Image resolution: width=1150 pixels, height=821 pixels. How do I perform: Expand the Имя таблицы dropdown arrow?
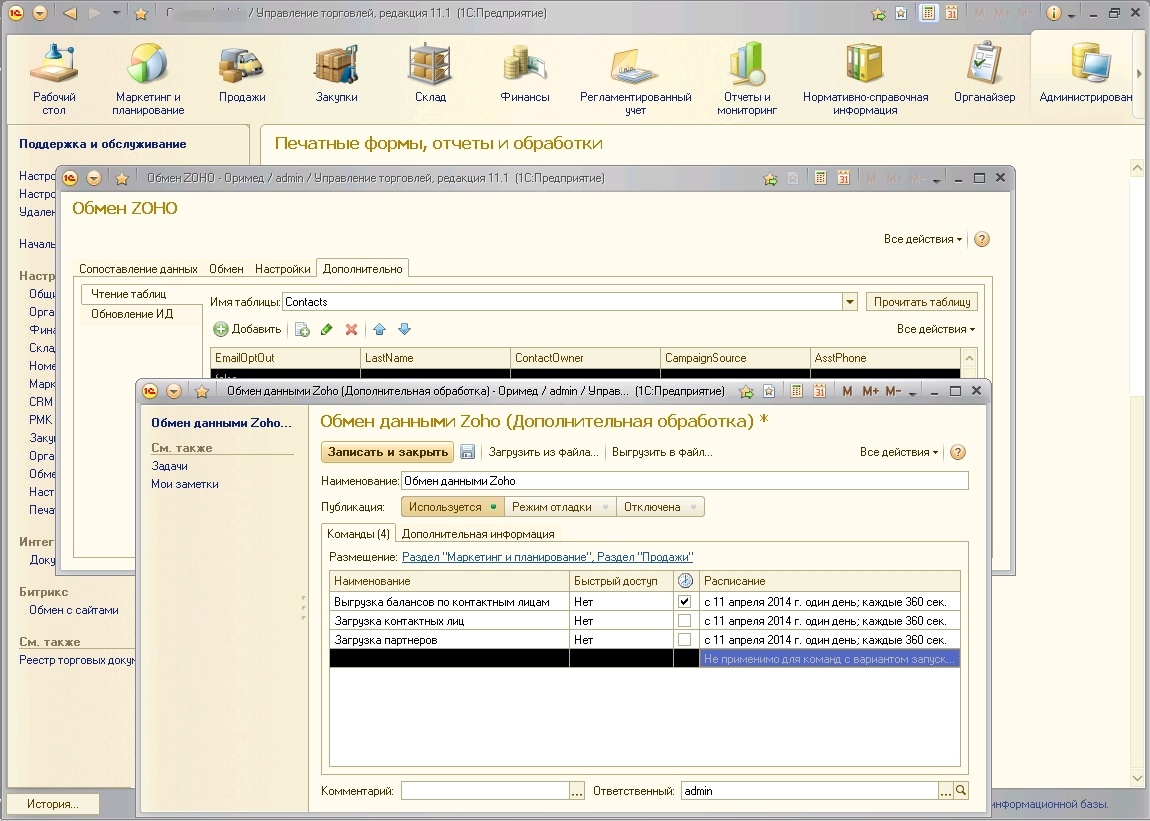pos(849,302)
